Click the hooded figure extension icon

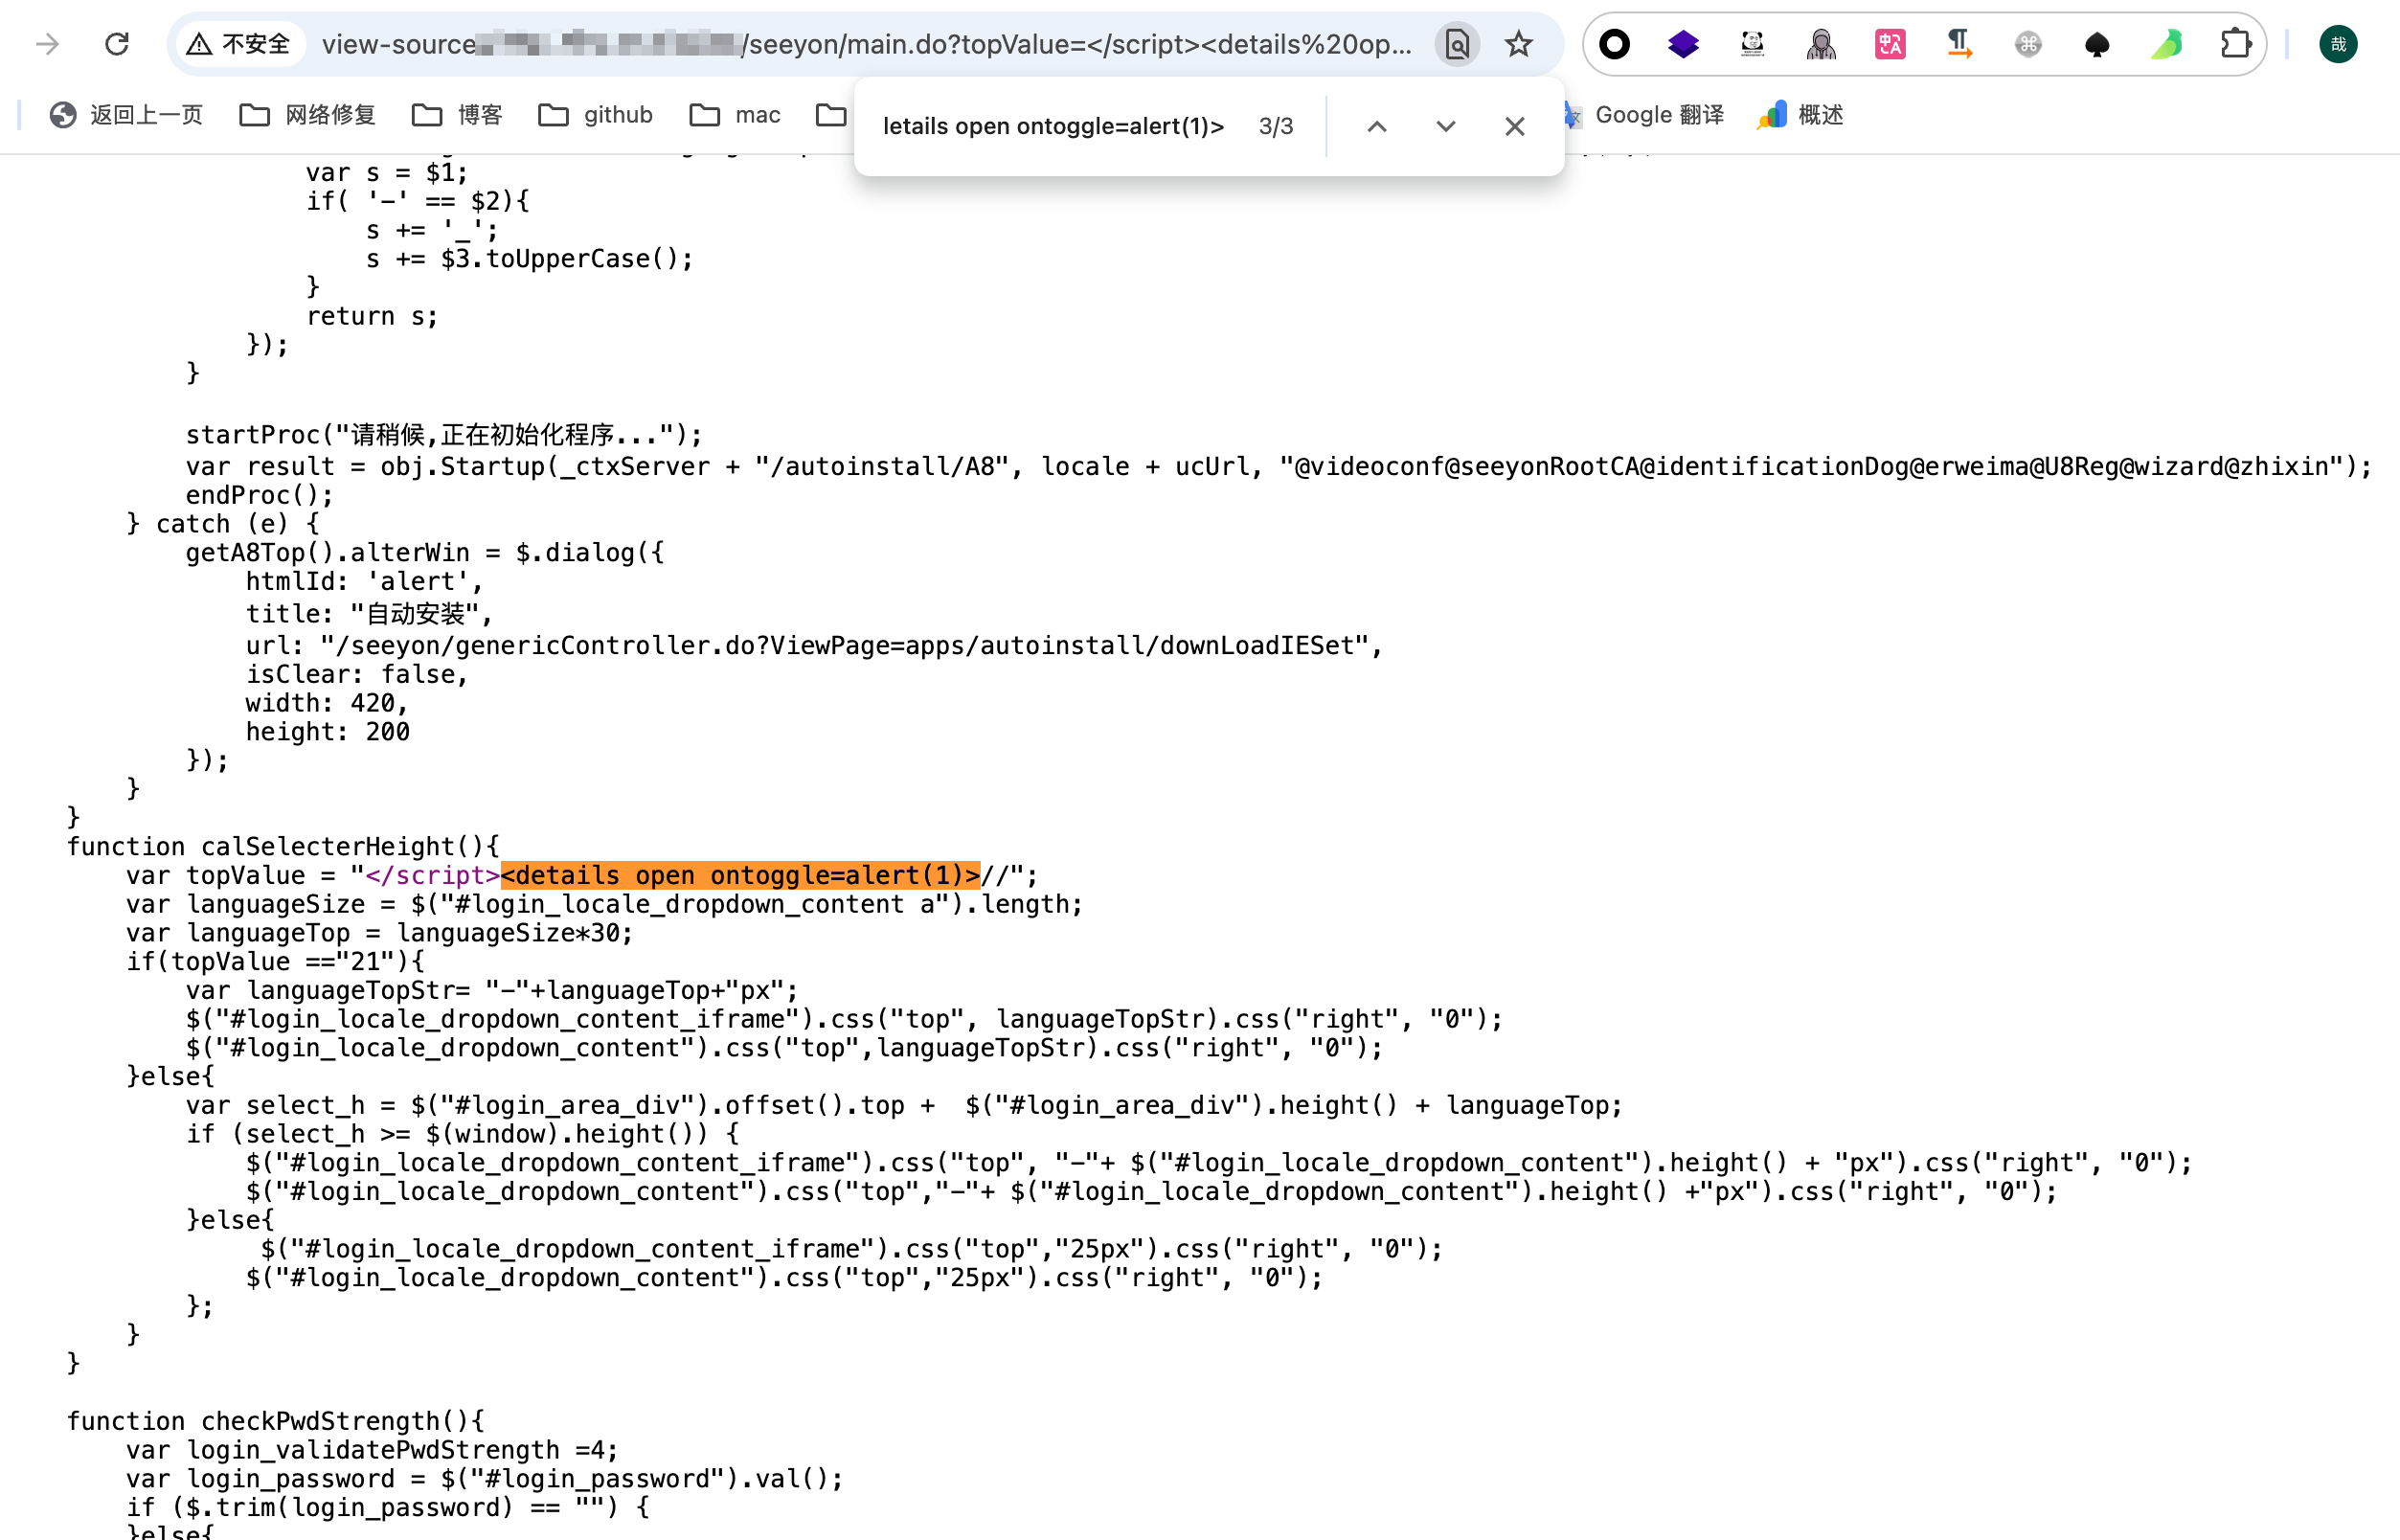click(x=1821, y=44)
